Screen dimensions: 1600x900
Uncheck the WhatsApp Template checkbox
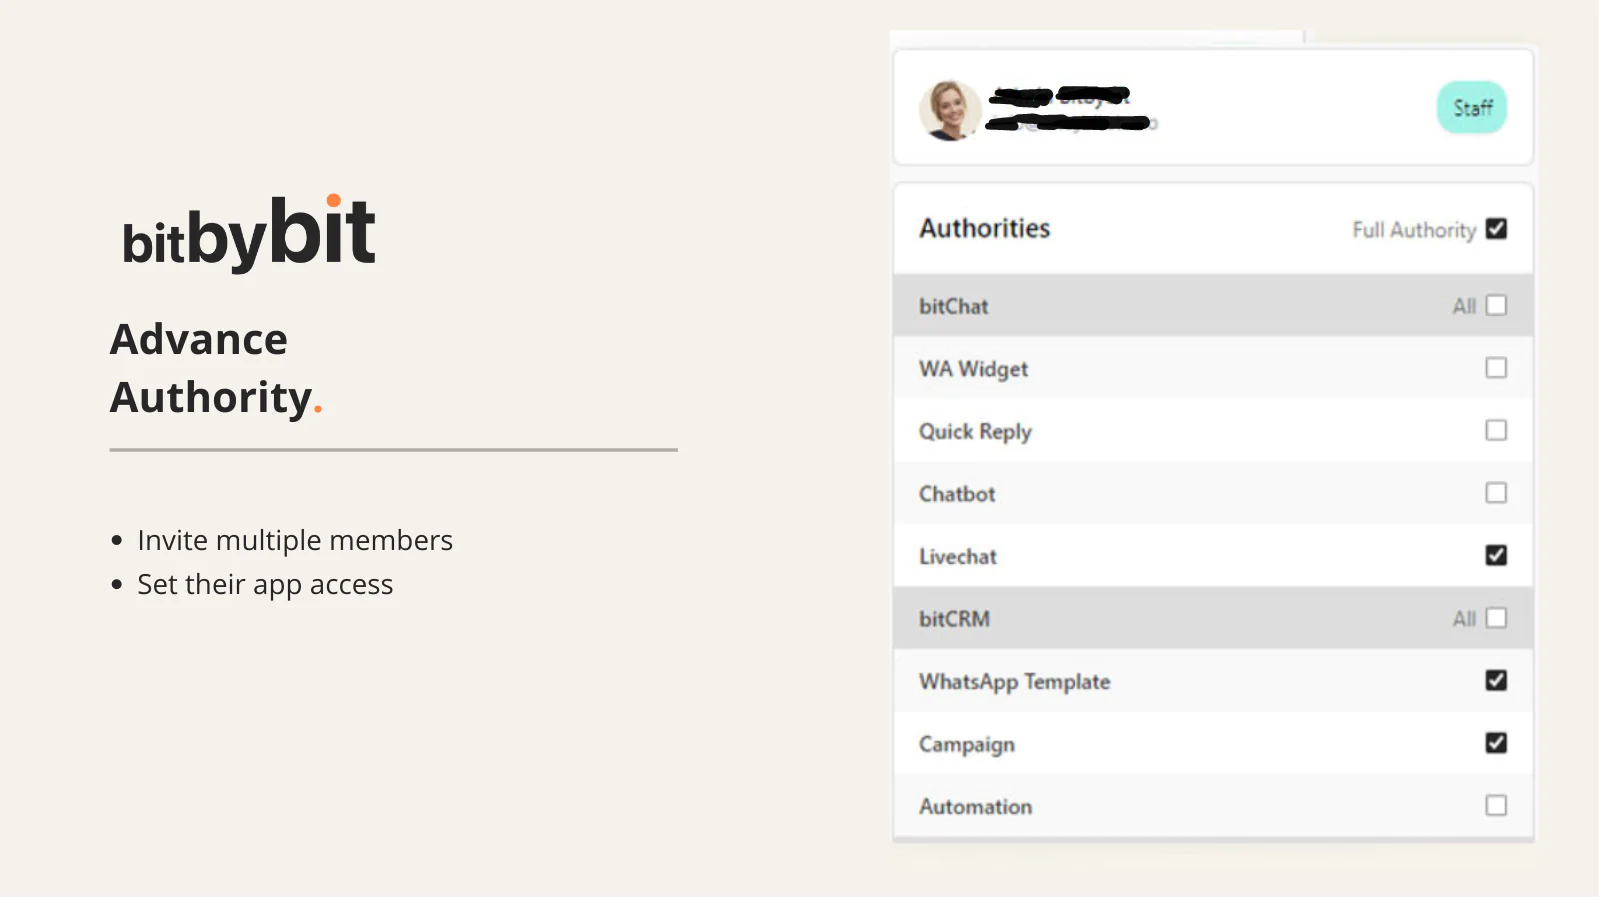click(x=1496, y=680)
